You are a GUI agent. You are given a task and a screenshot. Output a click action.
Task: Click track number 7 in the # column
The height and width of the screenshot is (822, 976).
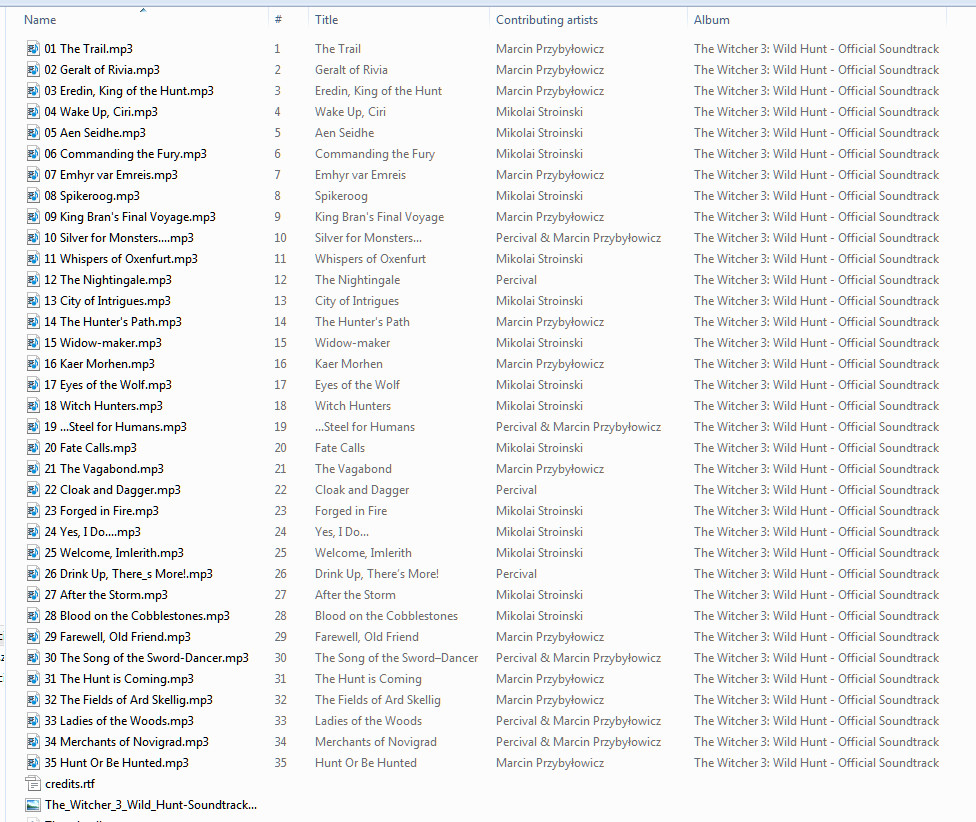pyautogui.click(x=278, y=175)
